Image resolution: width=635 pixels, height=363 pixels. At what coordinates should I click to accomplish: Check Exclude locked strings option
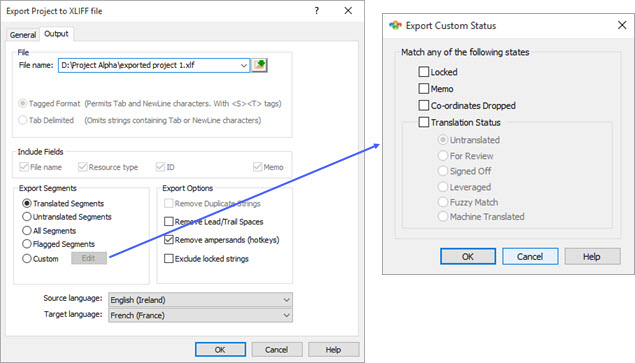coord(169,258)
